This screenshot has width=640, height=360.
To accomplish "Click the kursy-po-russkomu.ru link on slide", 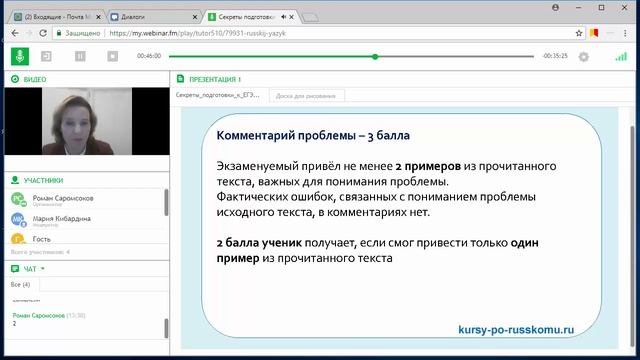I will pyautogui.click(x=516, y=330).
